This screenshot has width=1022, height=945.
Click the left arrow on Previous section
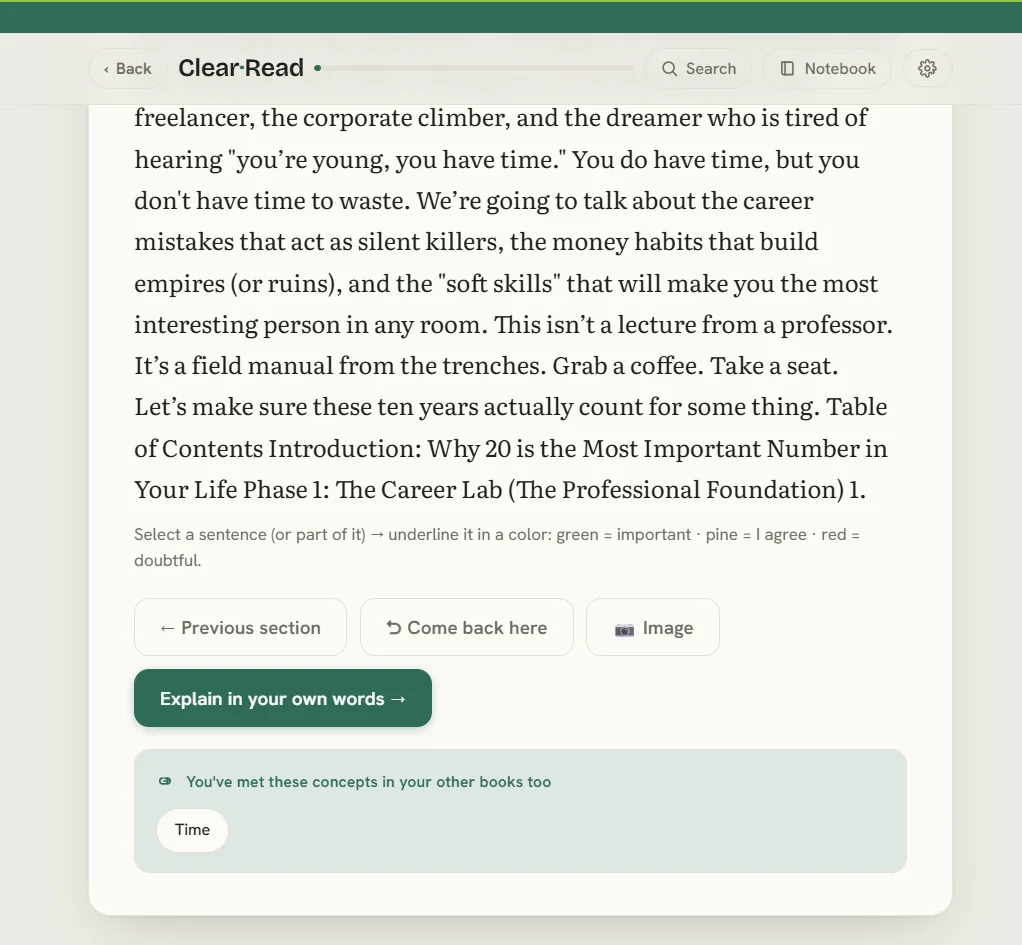168,628
